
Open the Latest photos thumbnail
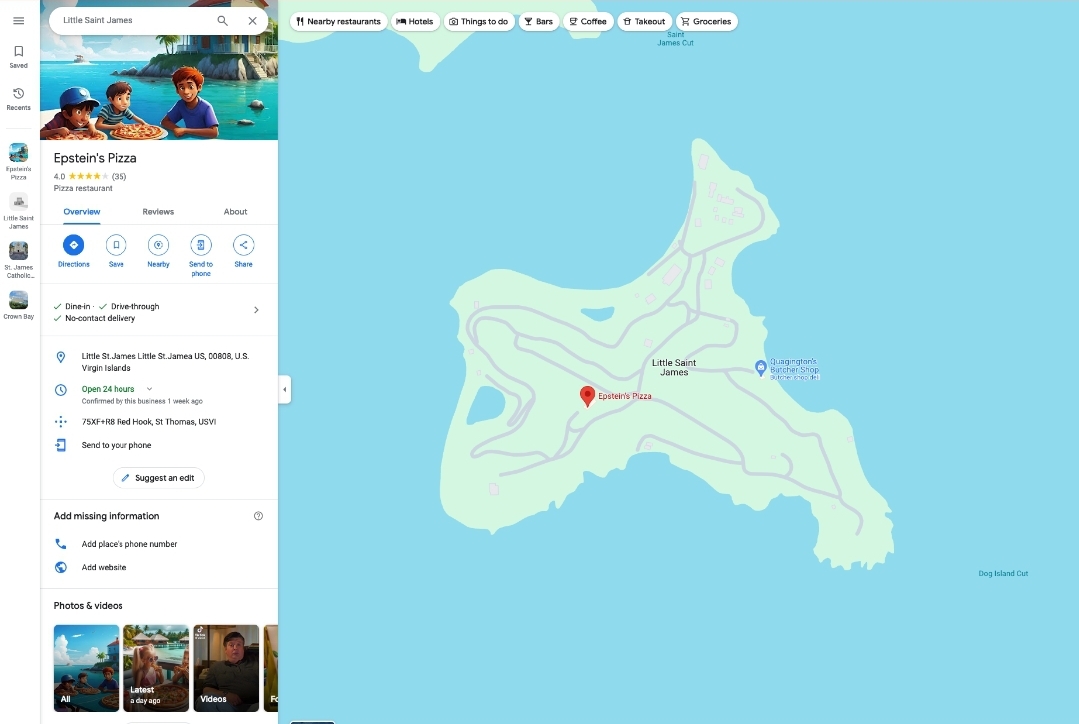tap(156, 668)
